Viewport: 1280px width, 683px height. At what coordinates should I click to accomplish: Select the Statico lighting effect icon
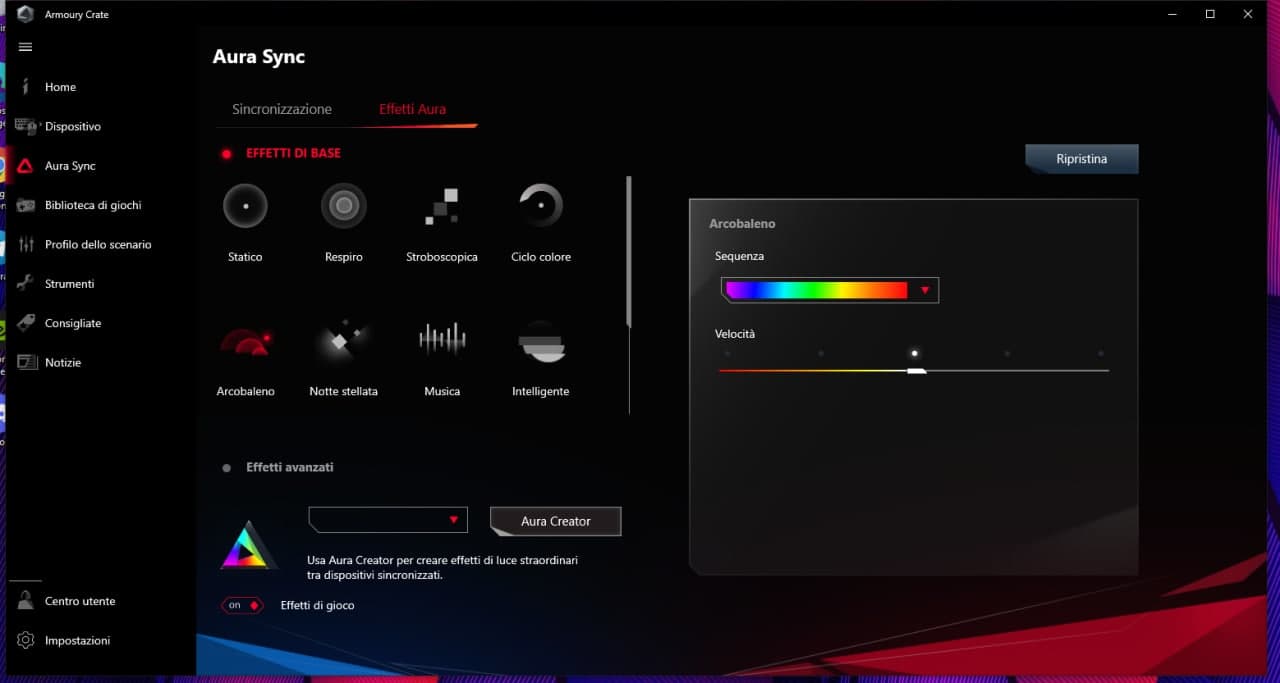[245, 206]
